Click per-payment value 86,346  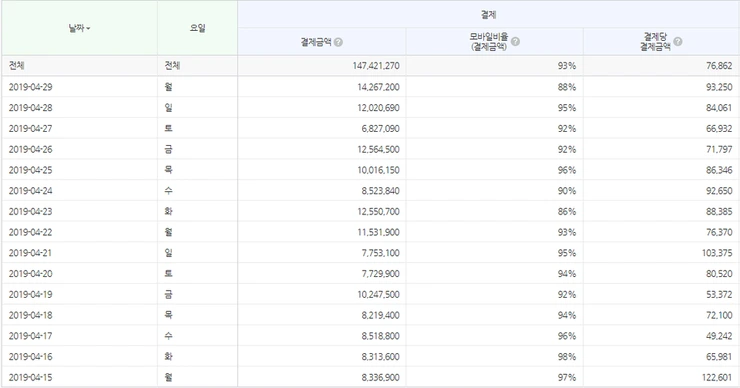point(719,170)
